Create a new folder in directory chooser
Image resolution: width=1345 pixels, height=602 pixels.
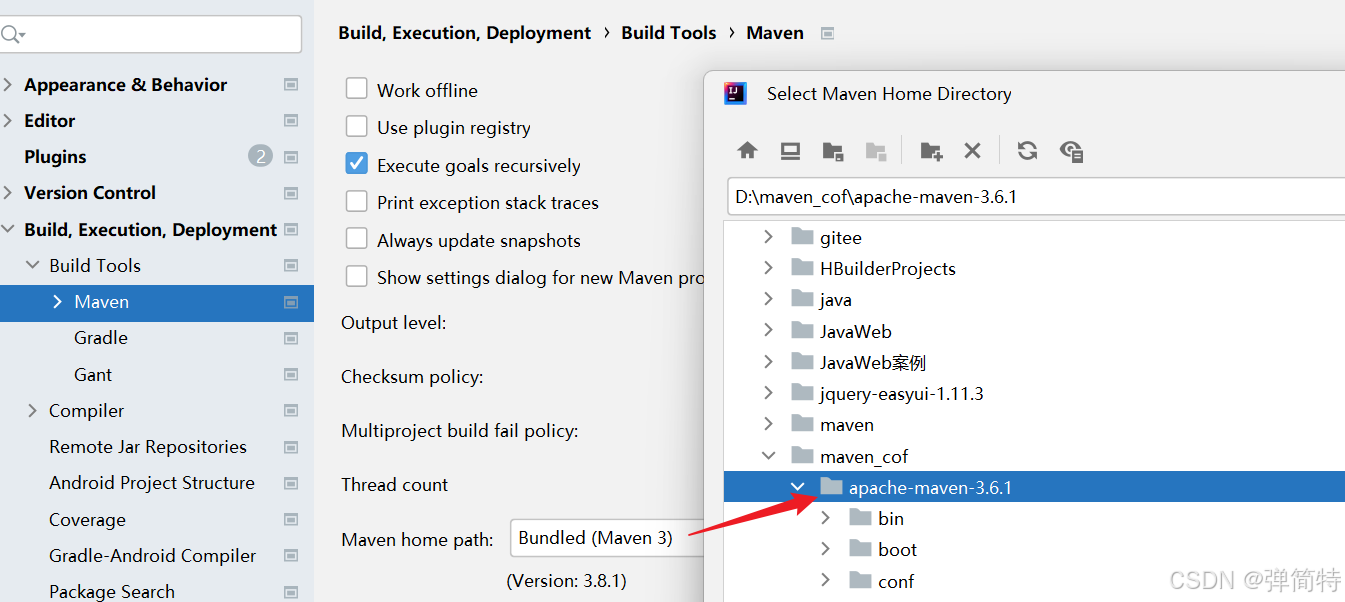click(x=931, y=150)
